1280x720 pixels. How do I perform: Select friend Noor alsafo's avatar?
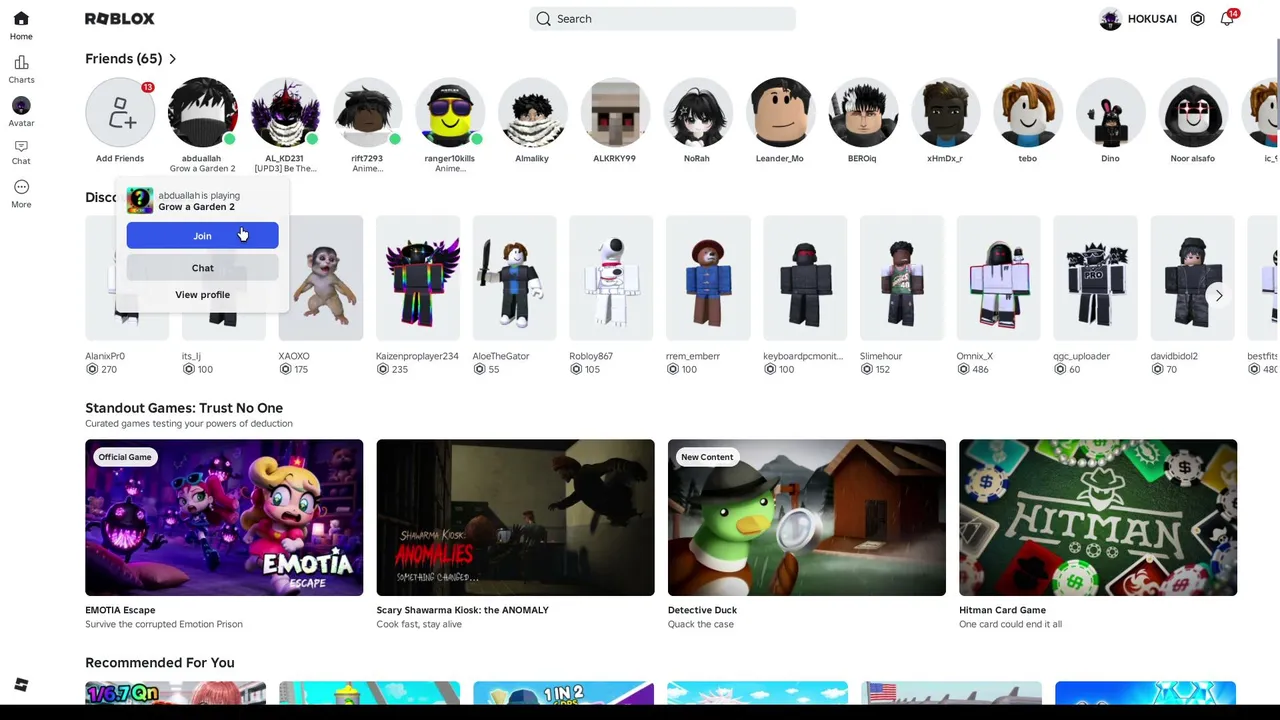(1192, 112)
